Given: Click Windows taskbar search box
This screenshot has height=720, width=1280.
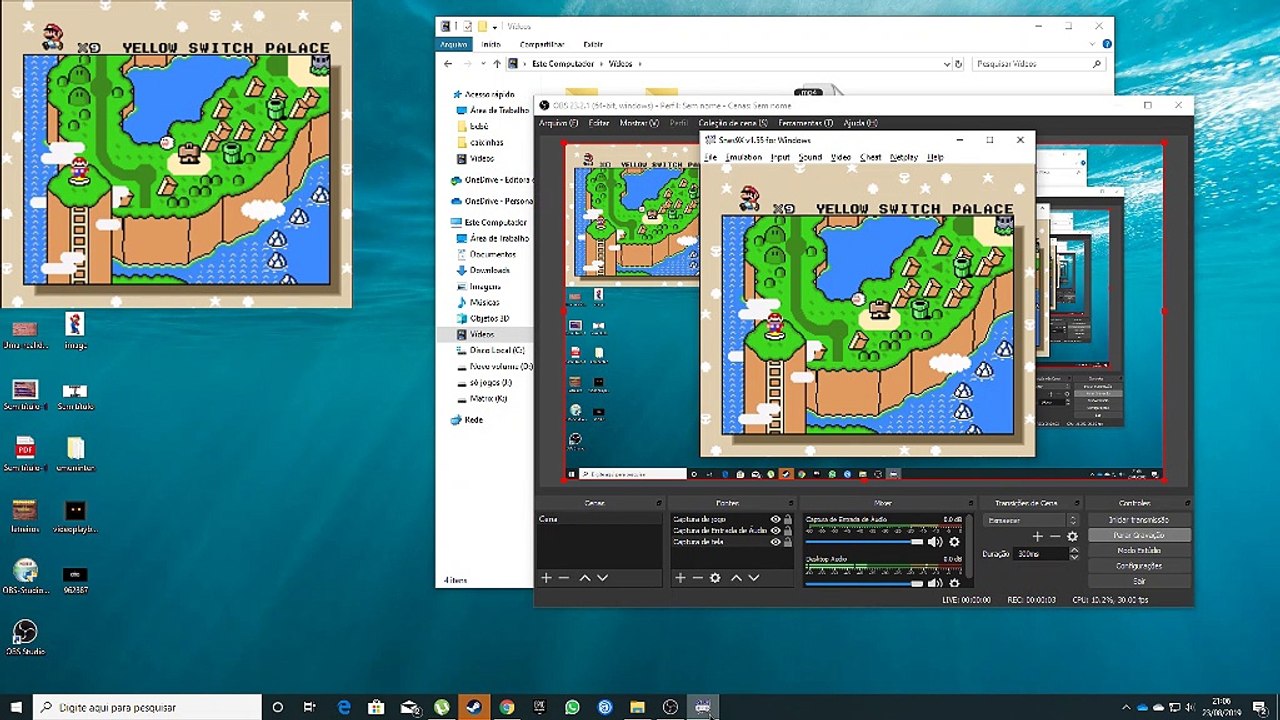Looking at the screenshot, I should point(147,707).
